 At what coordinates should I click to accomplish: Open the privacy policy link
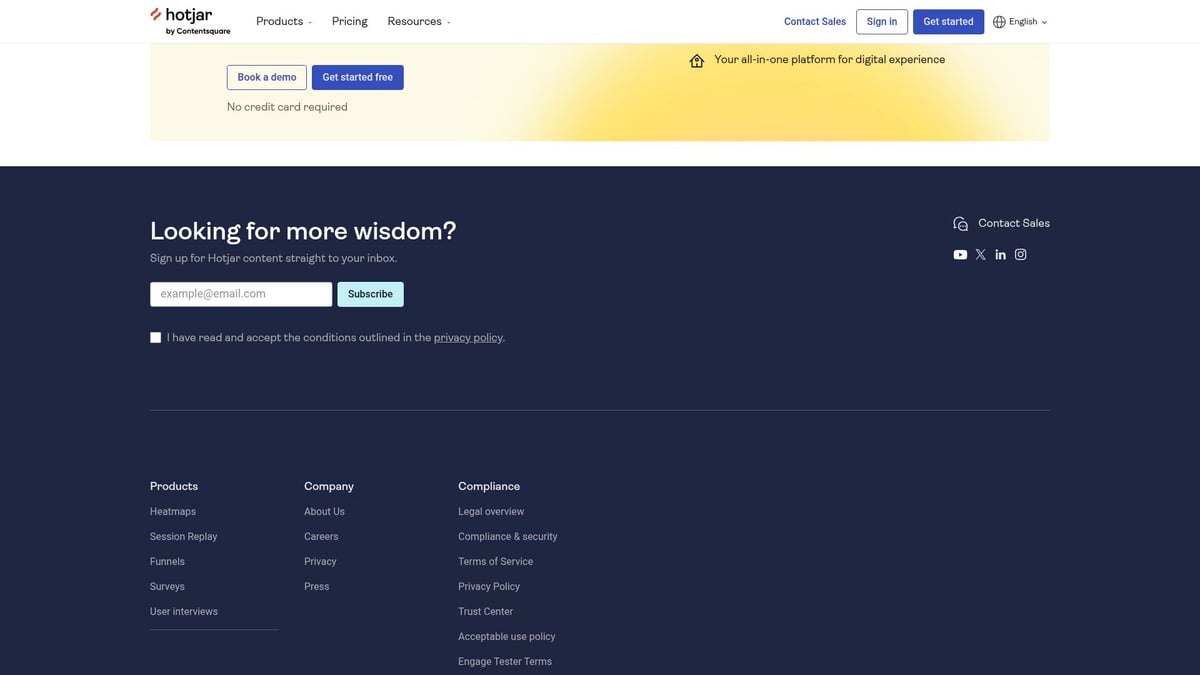467,337
